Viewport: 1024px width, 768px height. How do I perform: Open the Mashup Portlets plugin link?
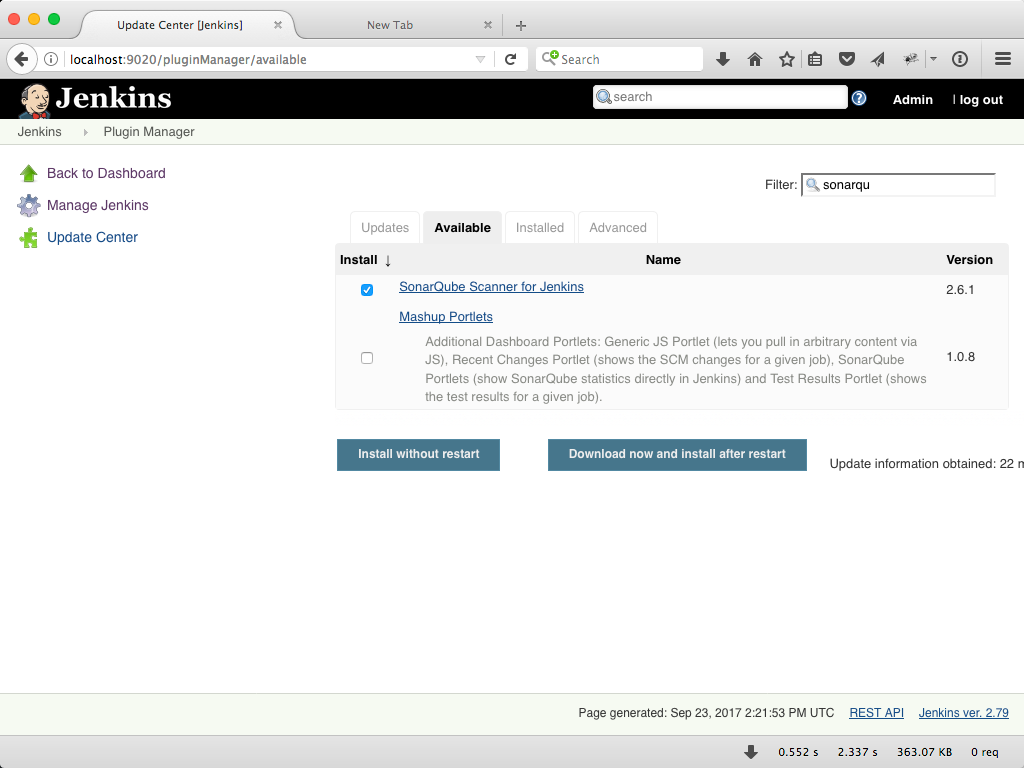click(446, 317)
